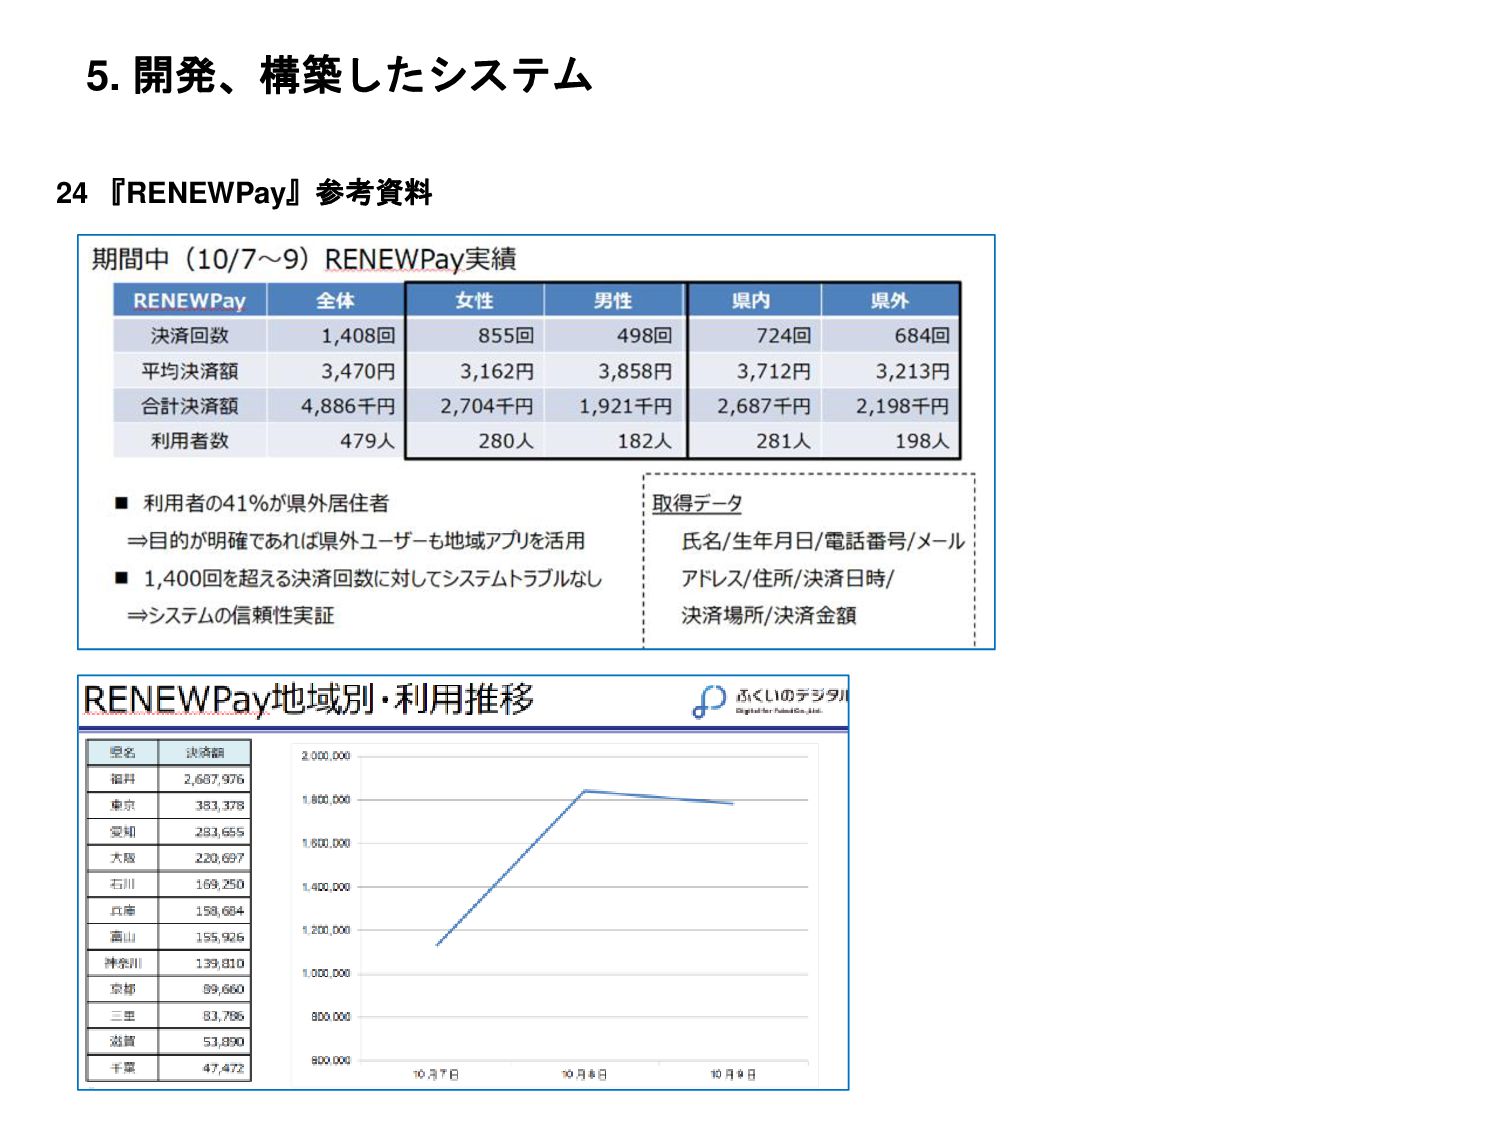Click the '10月8日' chart axis label
Image resolution: width=1500 pixels, height=1125 pixels.
point(584,1074)
